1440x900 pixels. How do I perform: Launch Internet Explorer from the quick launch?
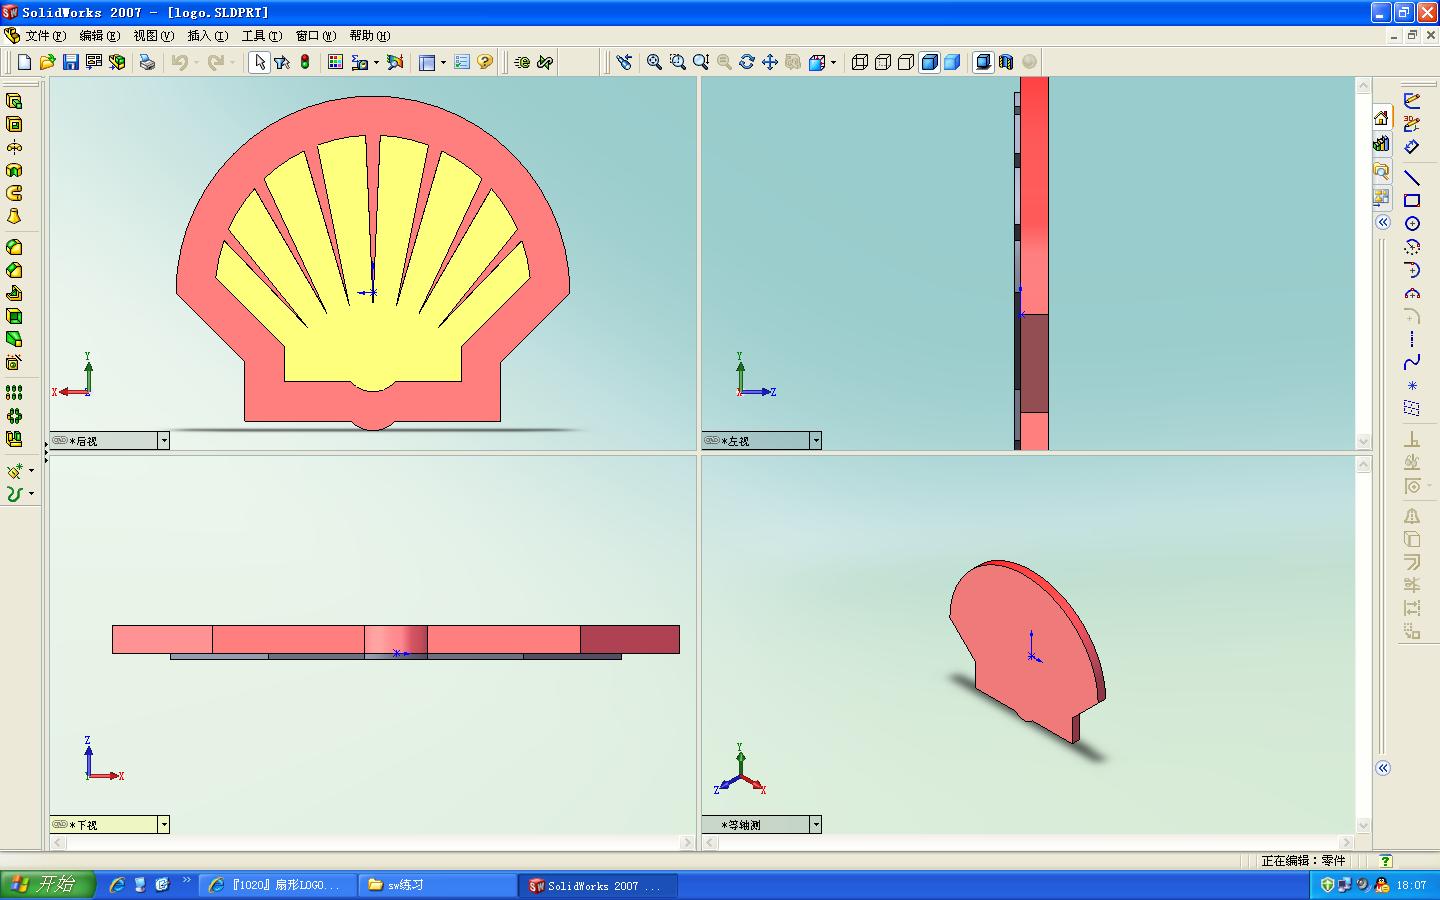(117, 885)
